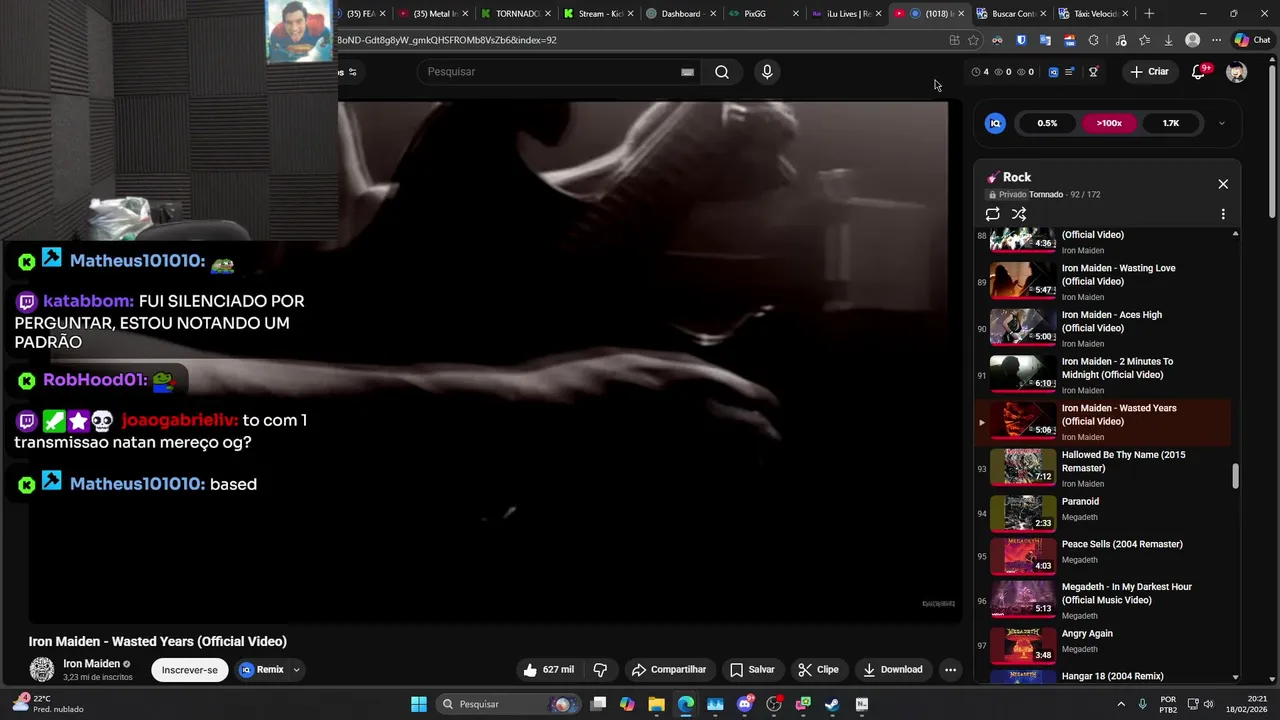The image size is (1280, 720).
Task: Open browser favorites list icon
Action: tap(1144, 40)
